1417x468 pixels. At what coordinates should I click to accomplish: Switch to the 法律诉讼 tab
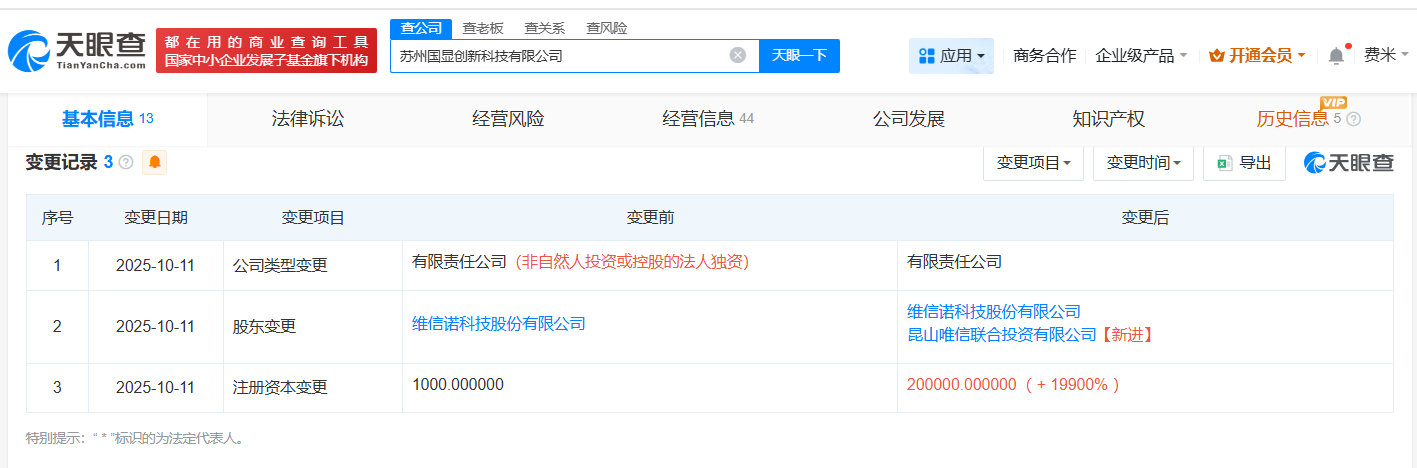coord(308,119)
